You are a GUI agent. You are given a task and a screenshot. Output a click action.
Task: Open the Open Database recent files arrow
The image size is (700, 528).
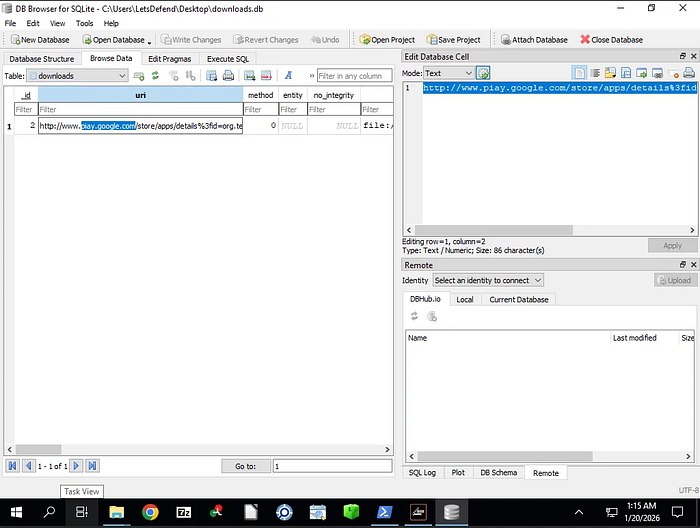point(149,41)
